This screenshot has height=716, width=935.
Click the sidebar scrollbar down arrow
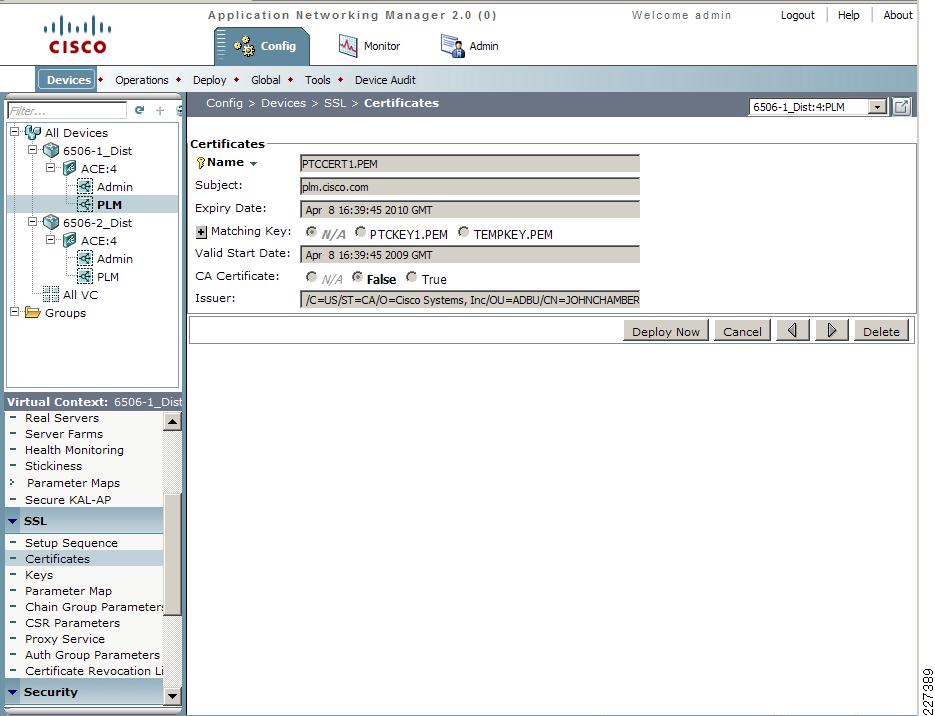click(172, 695)
